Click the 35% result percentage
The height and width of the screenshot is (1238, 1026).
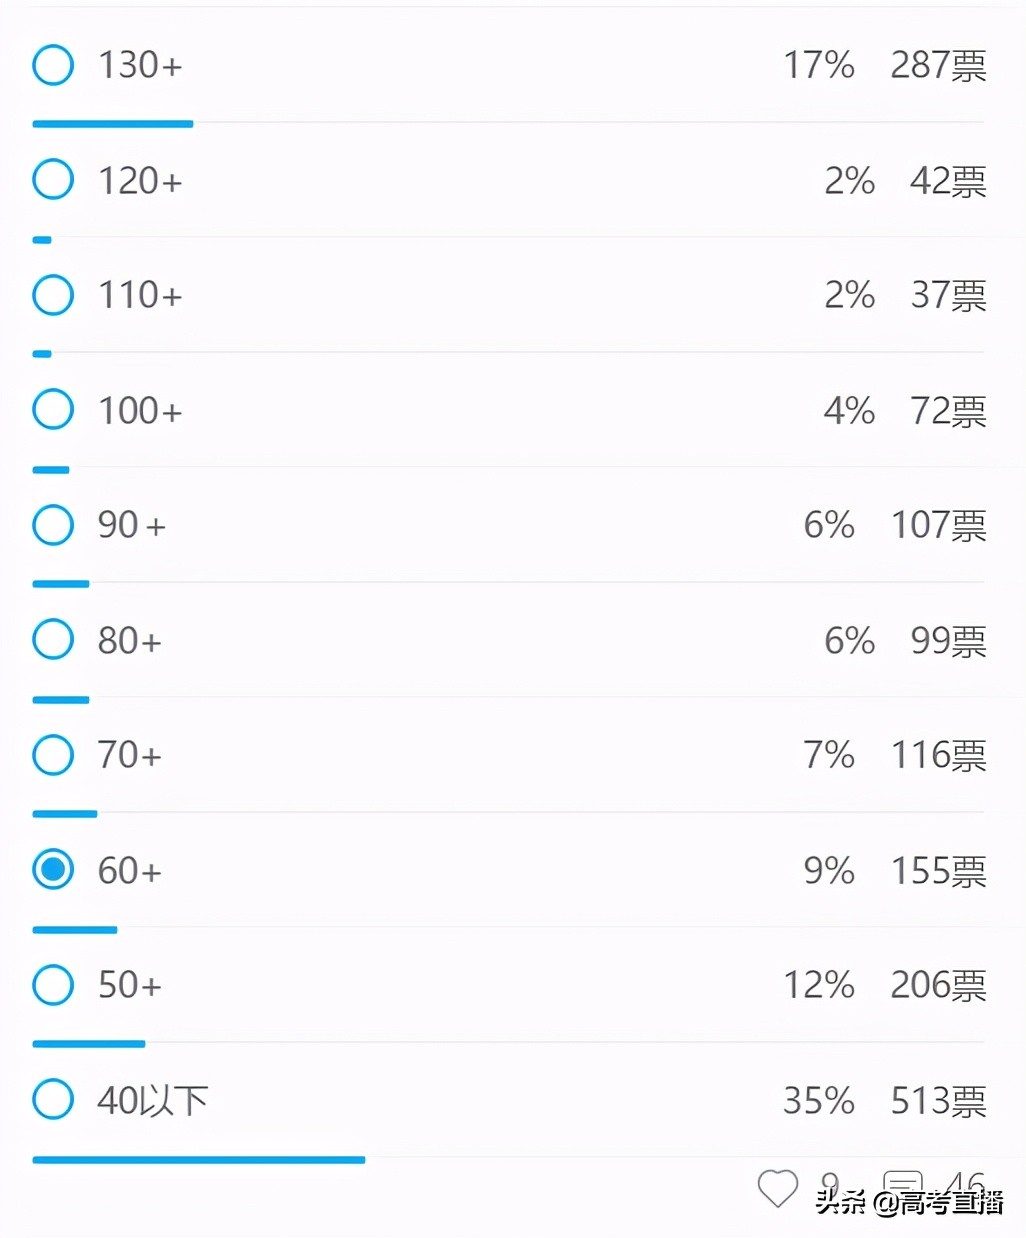coord(818,1101)
